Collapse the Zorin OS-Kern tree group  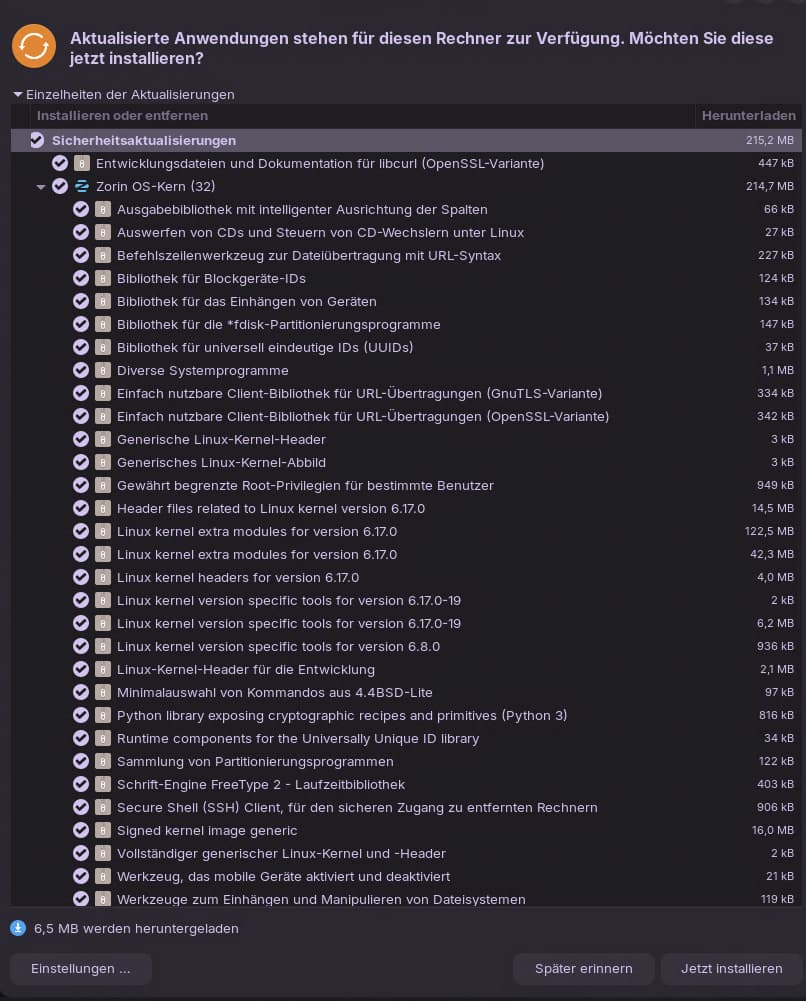41,187
